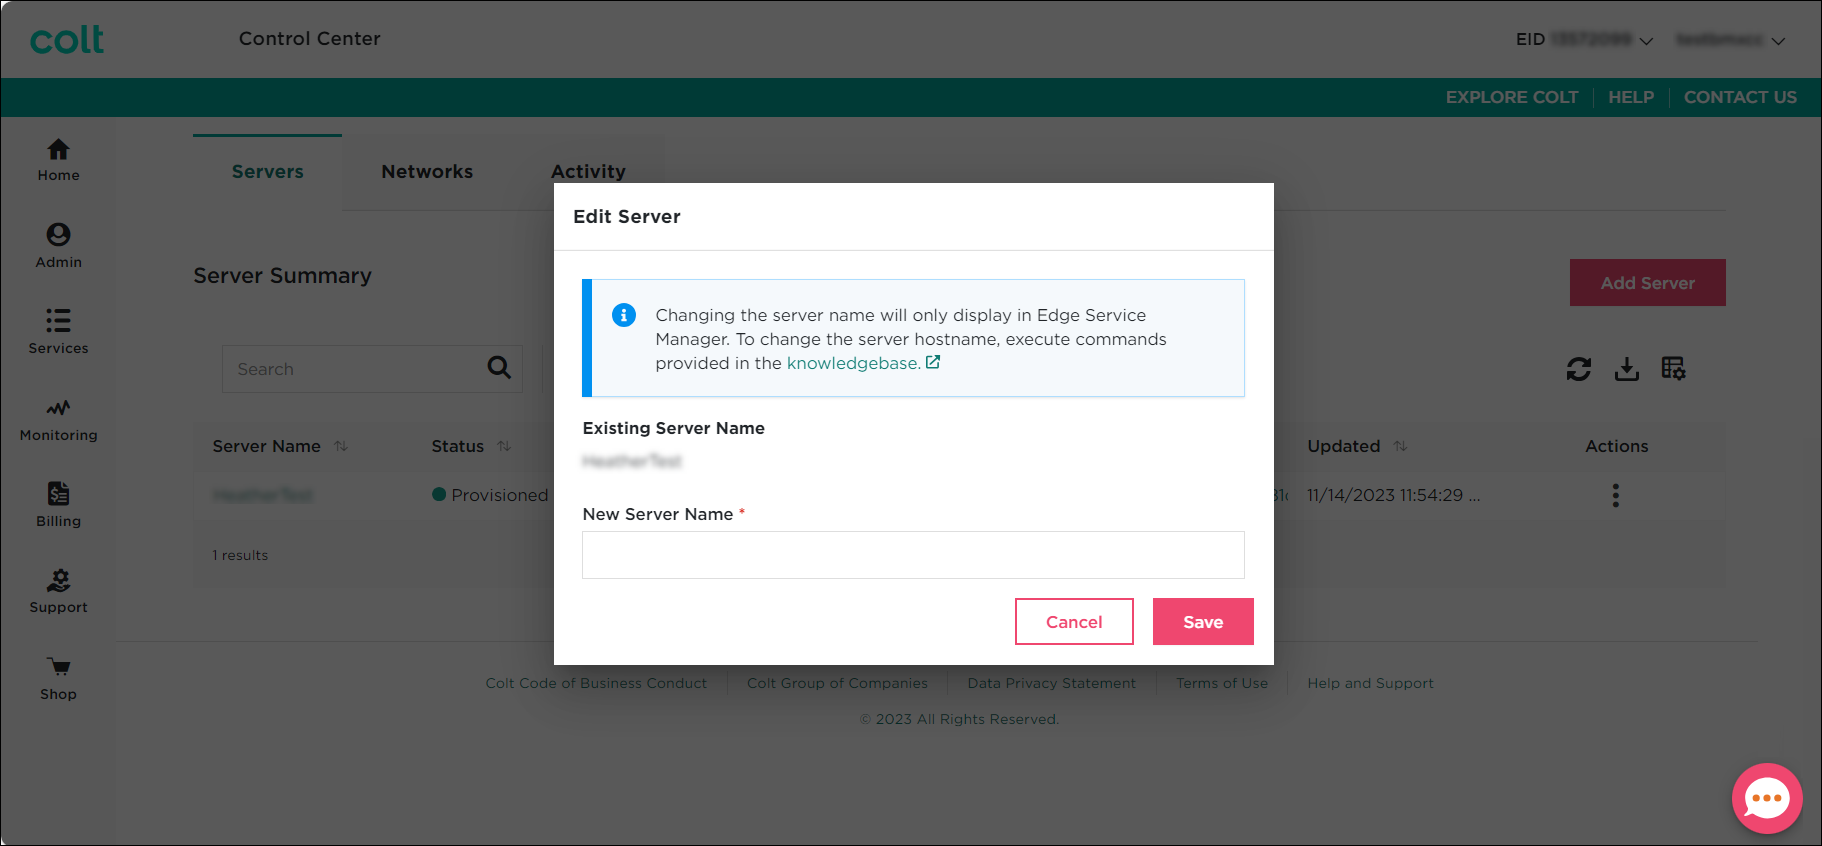The height and width of the screenshot is (846, 1822).
Task: Switch to the Networks tab
Action: pos(427,172)
